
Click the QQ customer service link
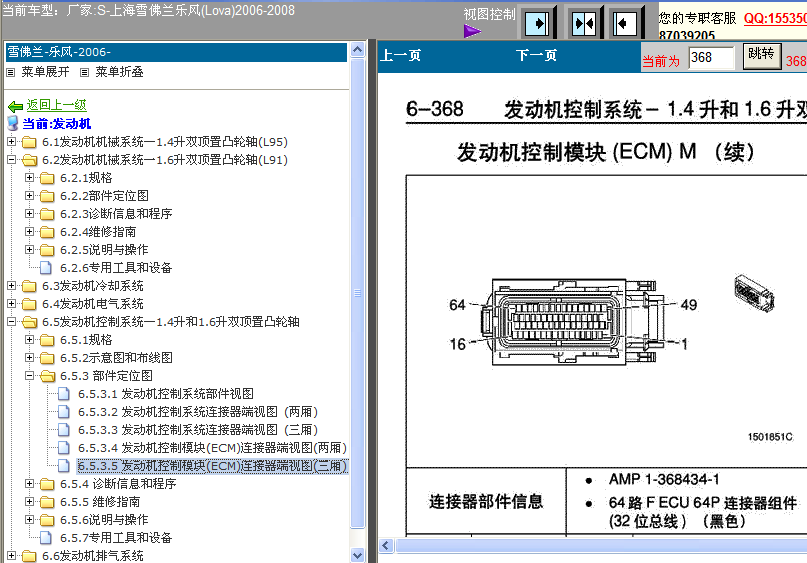[x=775, y=19]
